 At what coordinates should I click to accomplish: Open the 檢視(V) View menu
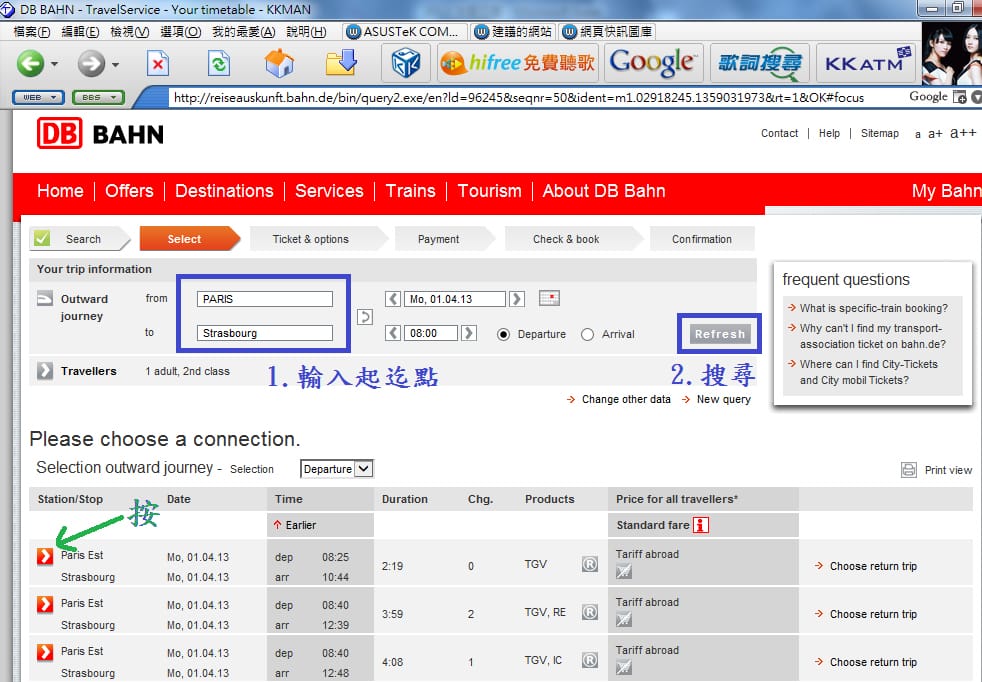pos(130,31)
